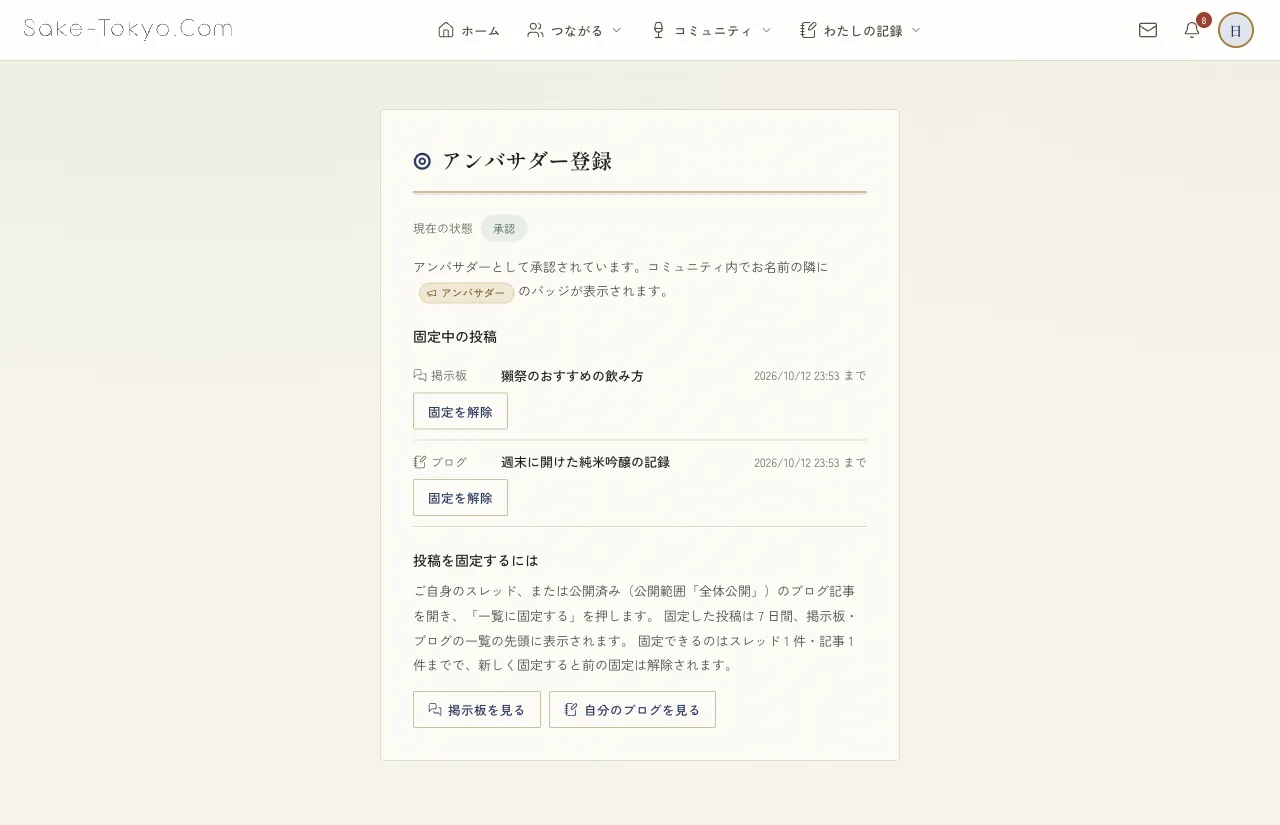Image resolution: width=1280 pixels, height=825 pixels.
Task: Open notifications bell with 8 badge
Action: (x=1192, y=30)
